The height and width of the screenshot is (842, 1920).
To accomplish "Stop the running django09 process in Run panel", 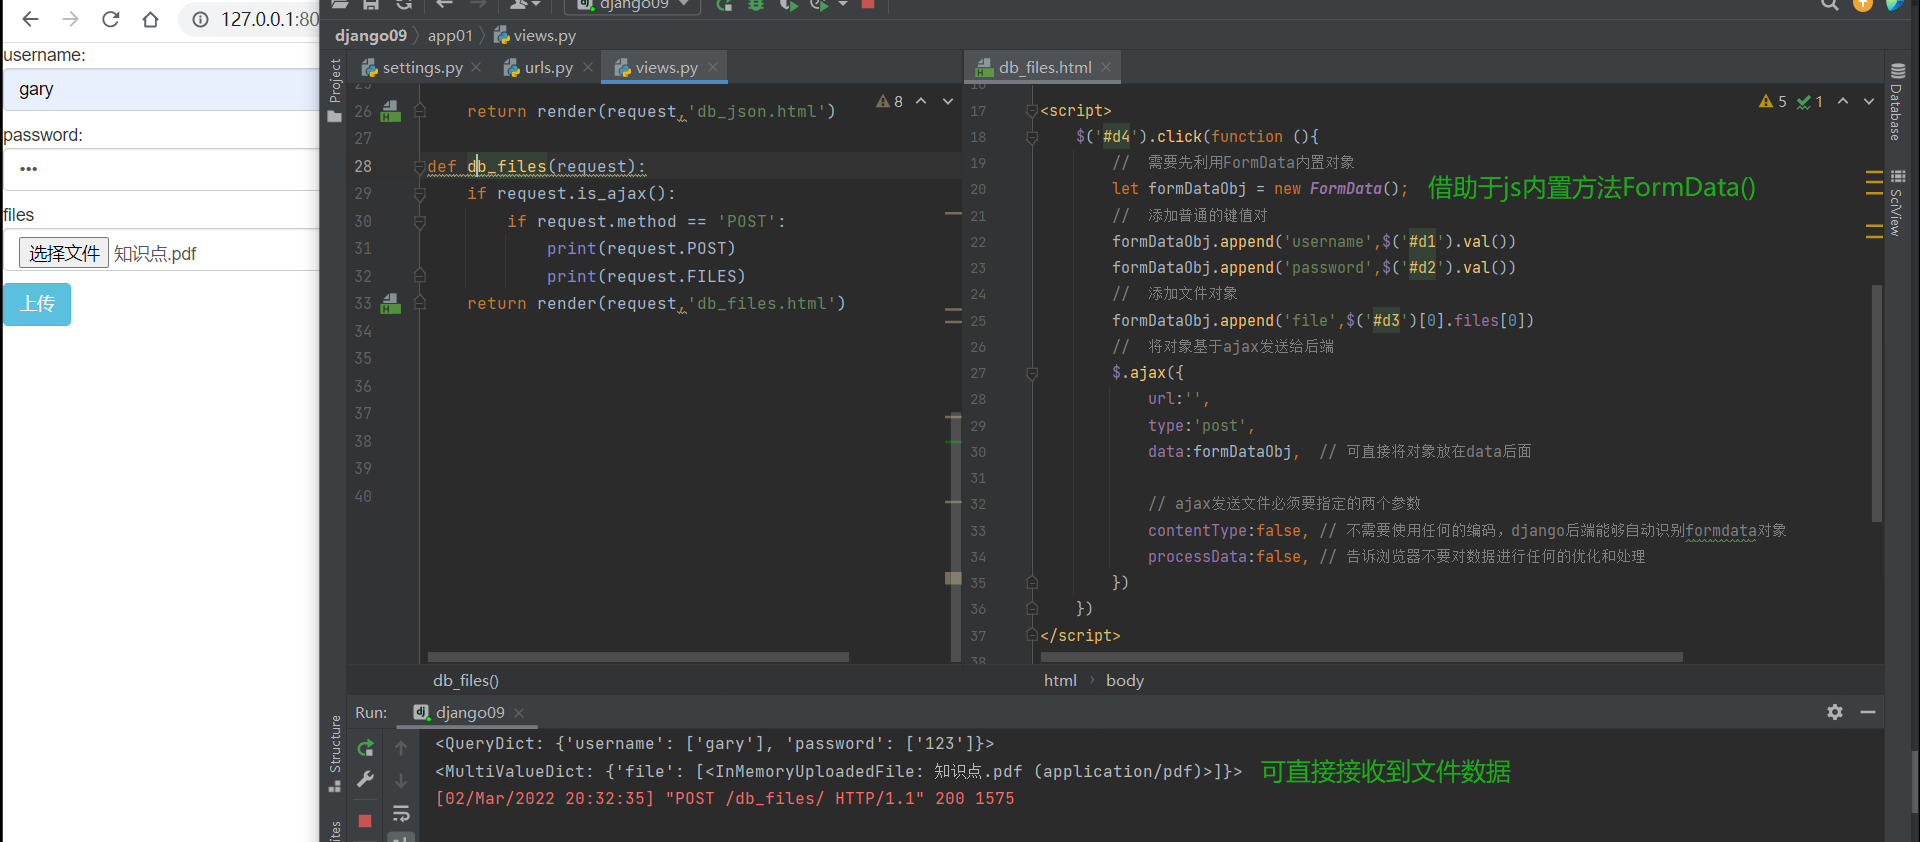I will tap(365, 821).
